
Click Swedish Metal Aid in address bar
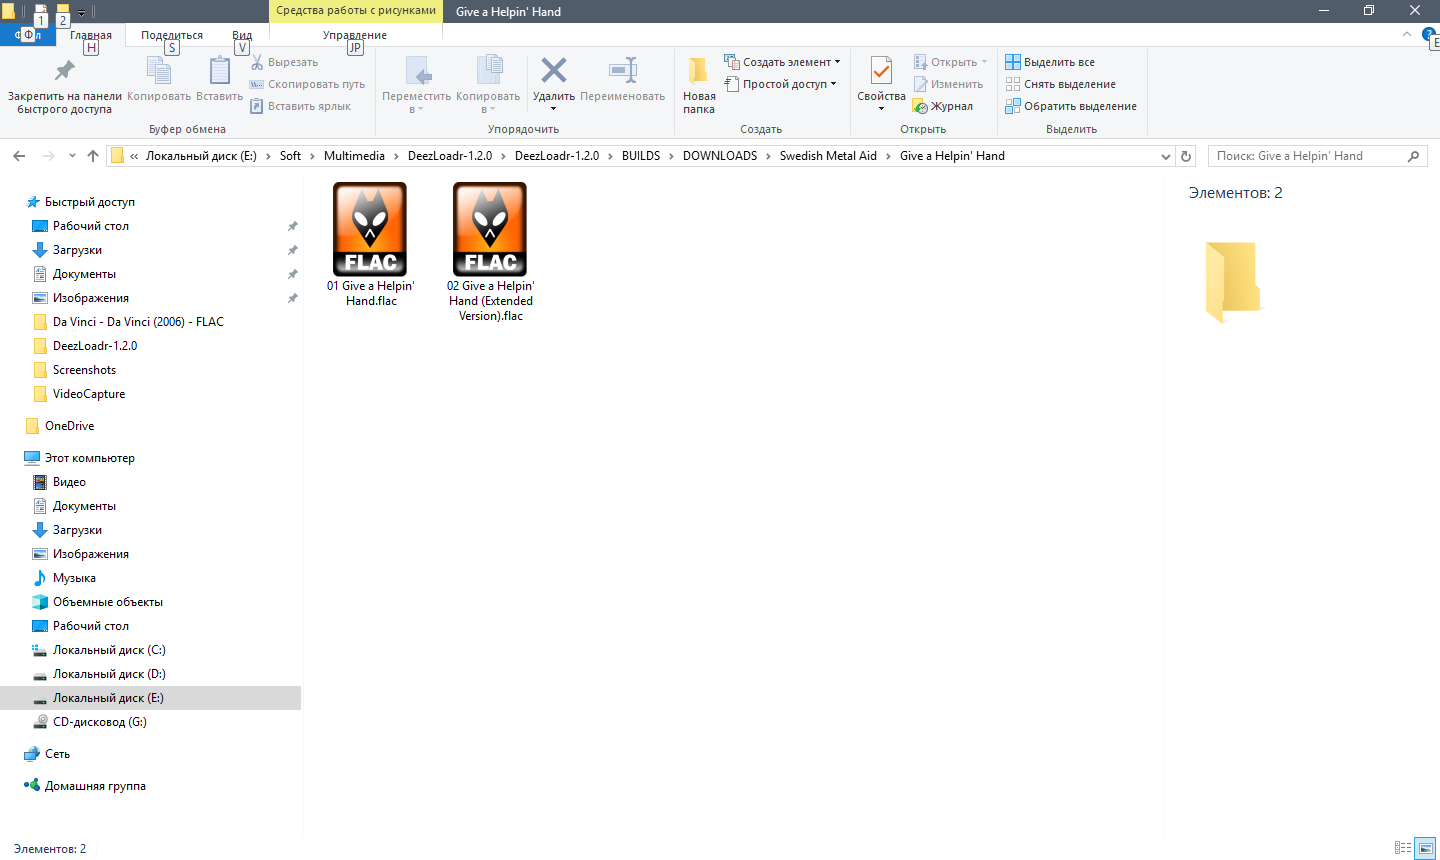pyautogui.click(x=828, y=156)
